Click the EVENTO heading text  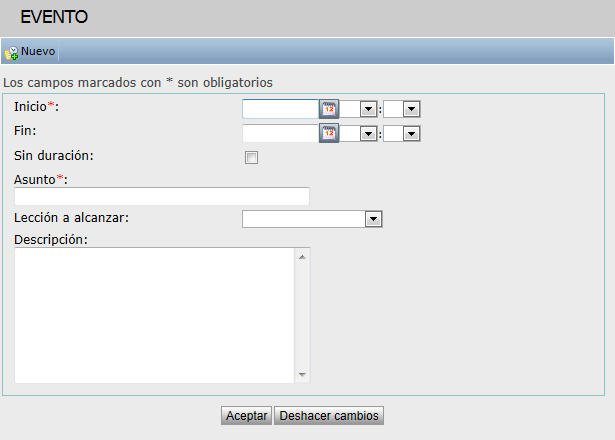click(54, 17)
